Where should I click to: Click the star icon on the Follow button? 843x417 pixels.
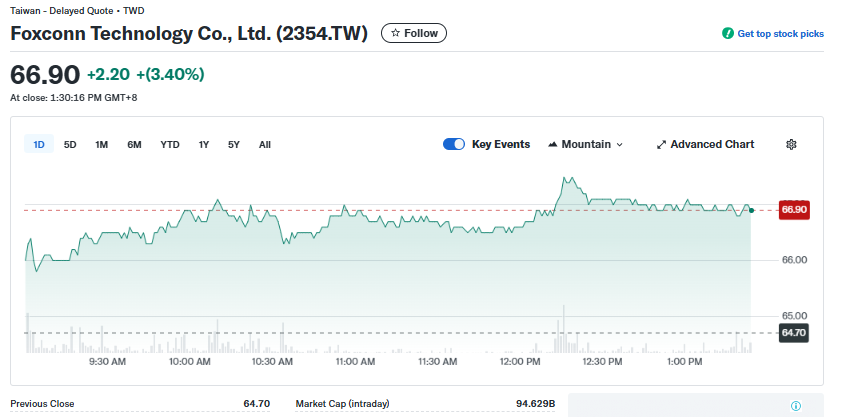[x=396, y=33]
